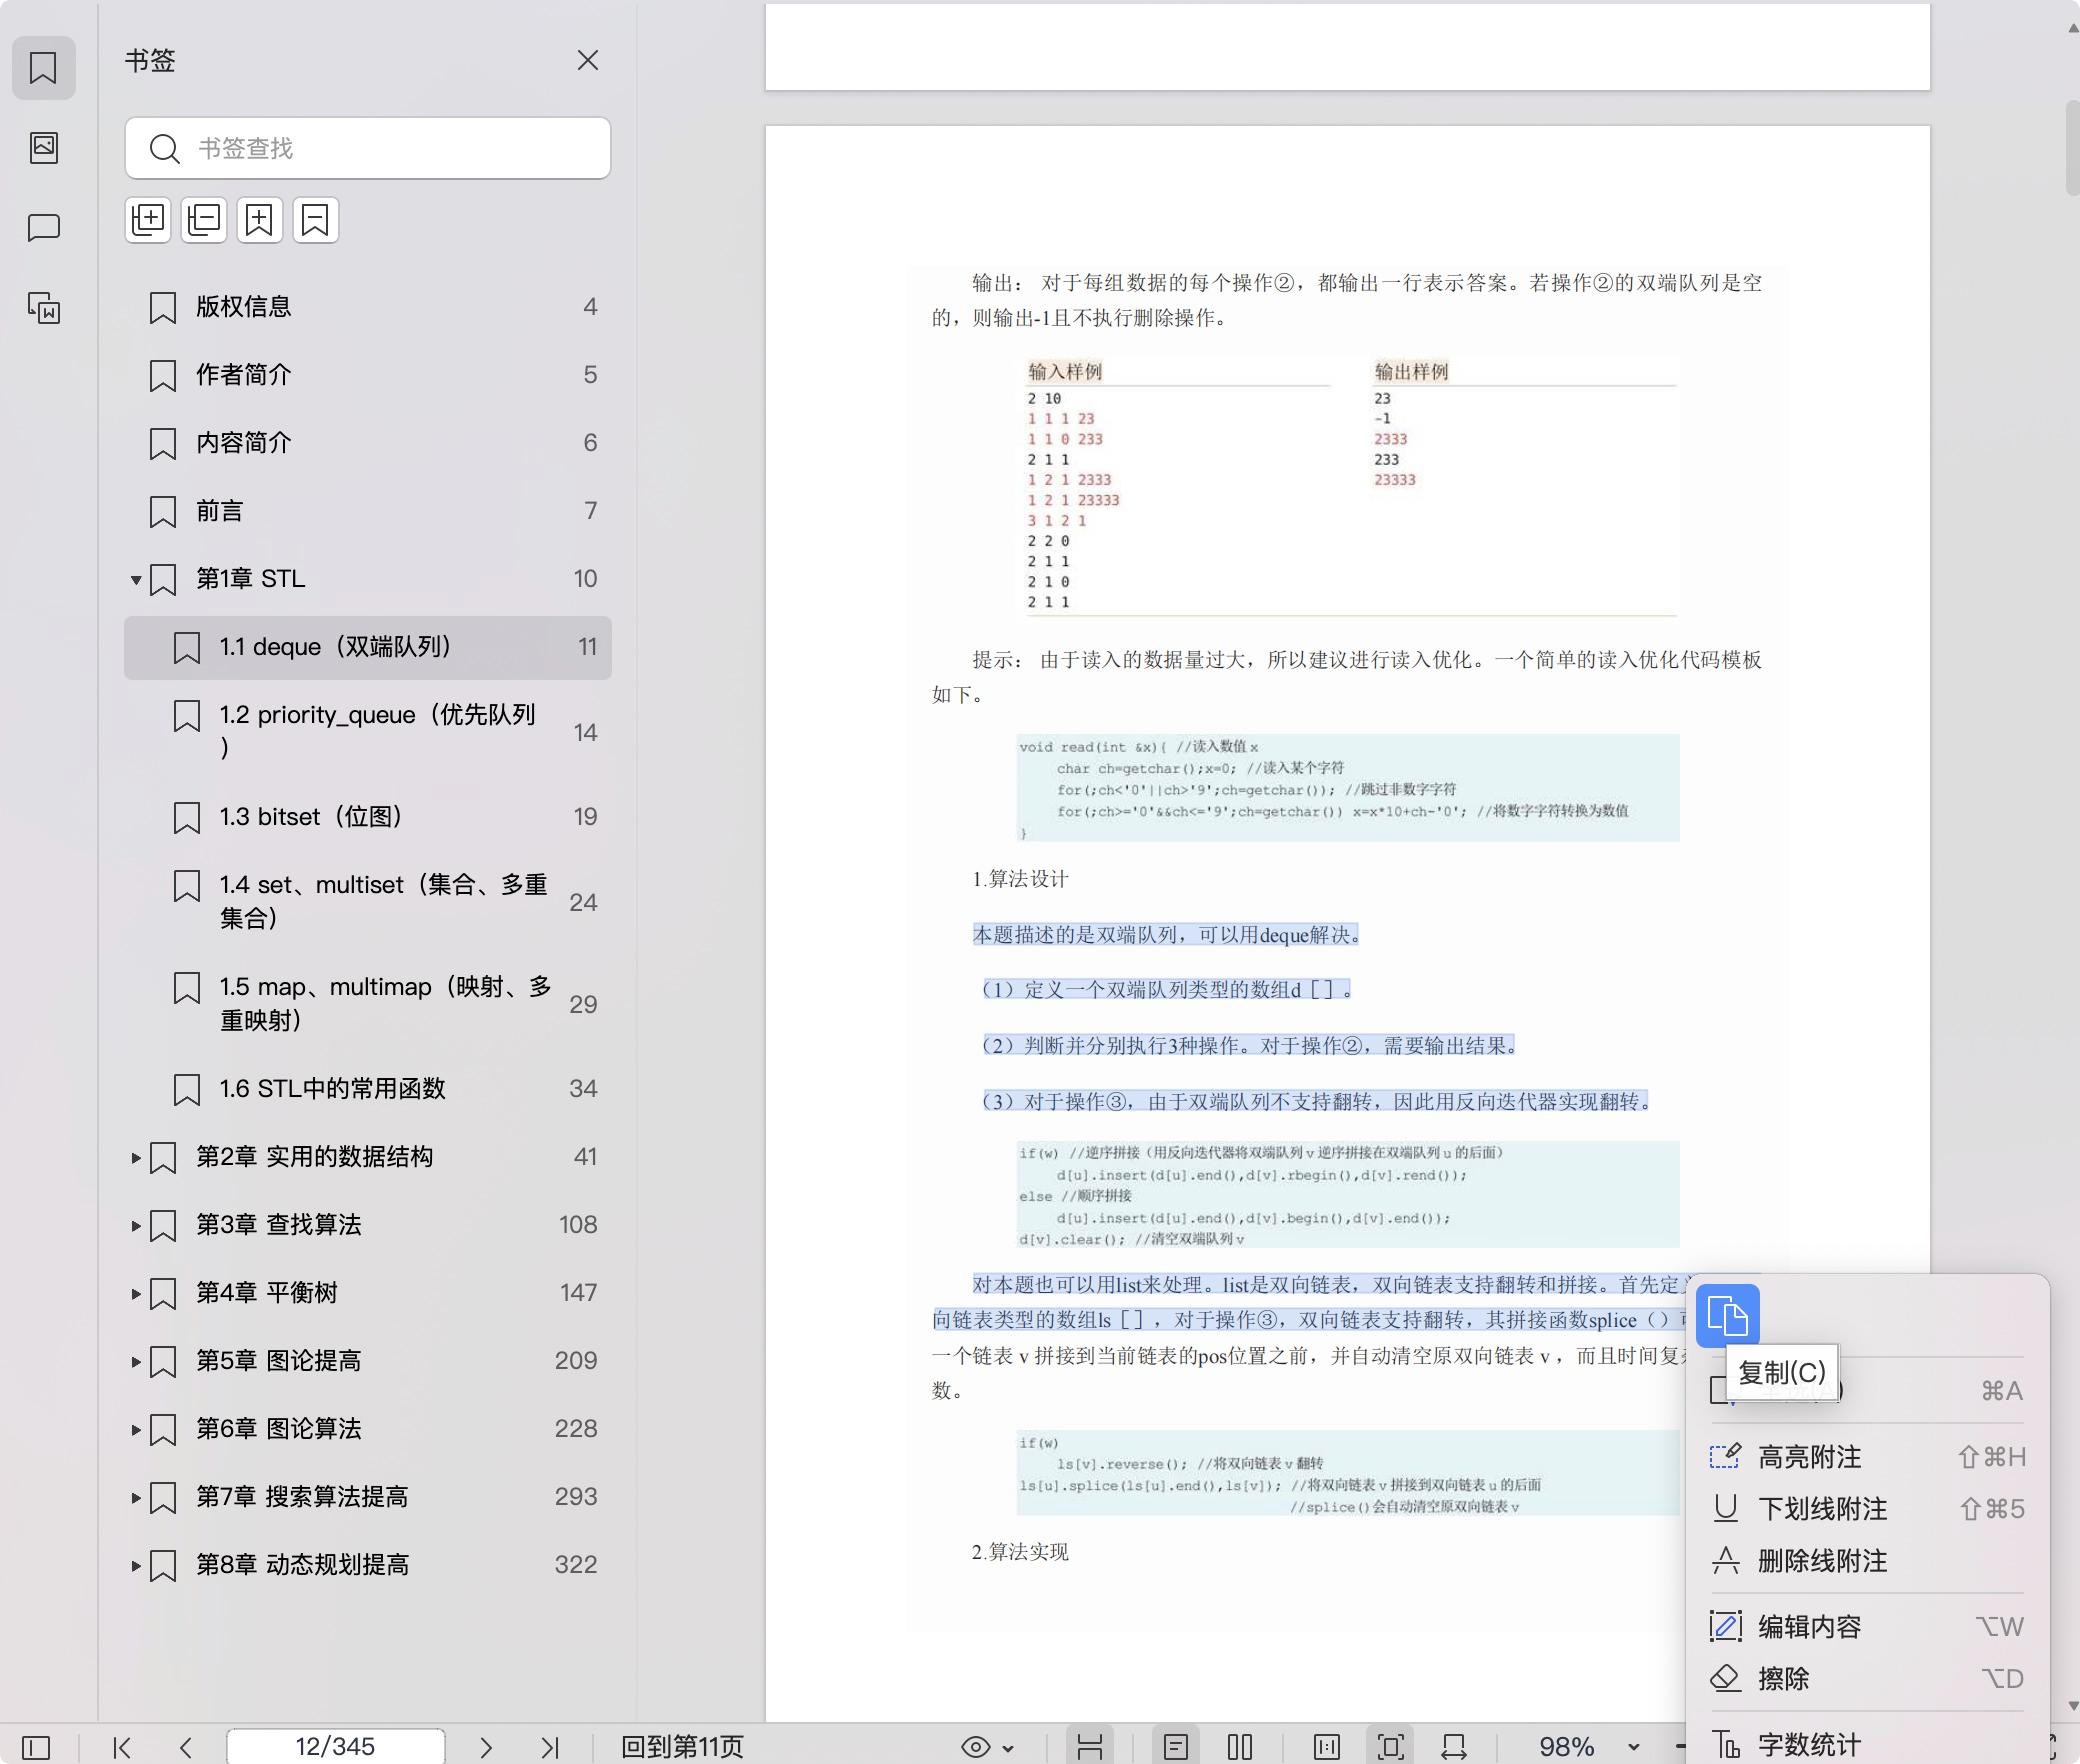Image resolution: width=2080 pixels, height=1764 pixels.
Task: Toggle single-page view mode
Action: coord(1176,1747)
